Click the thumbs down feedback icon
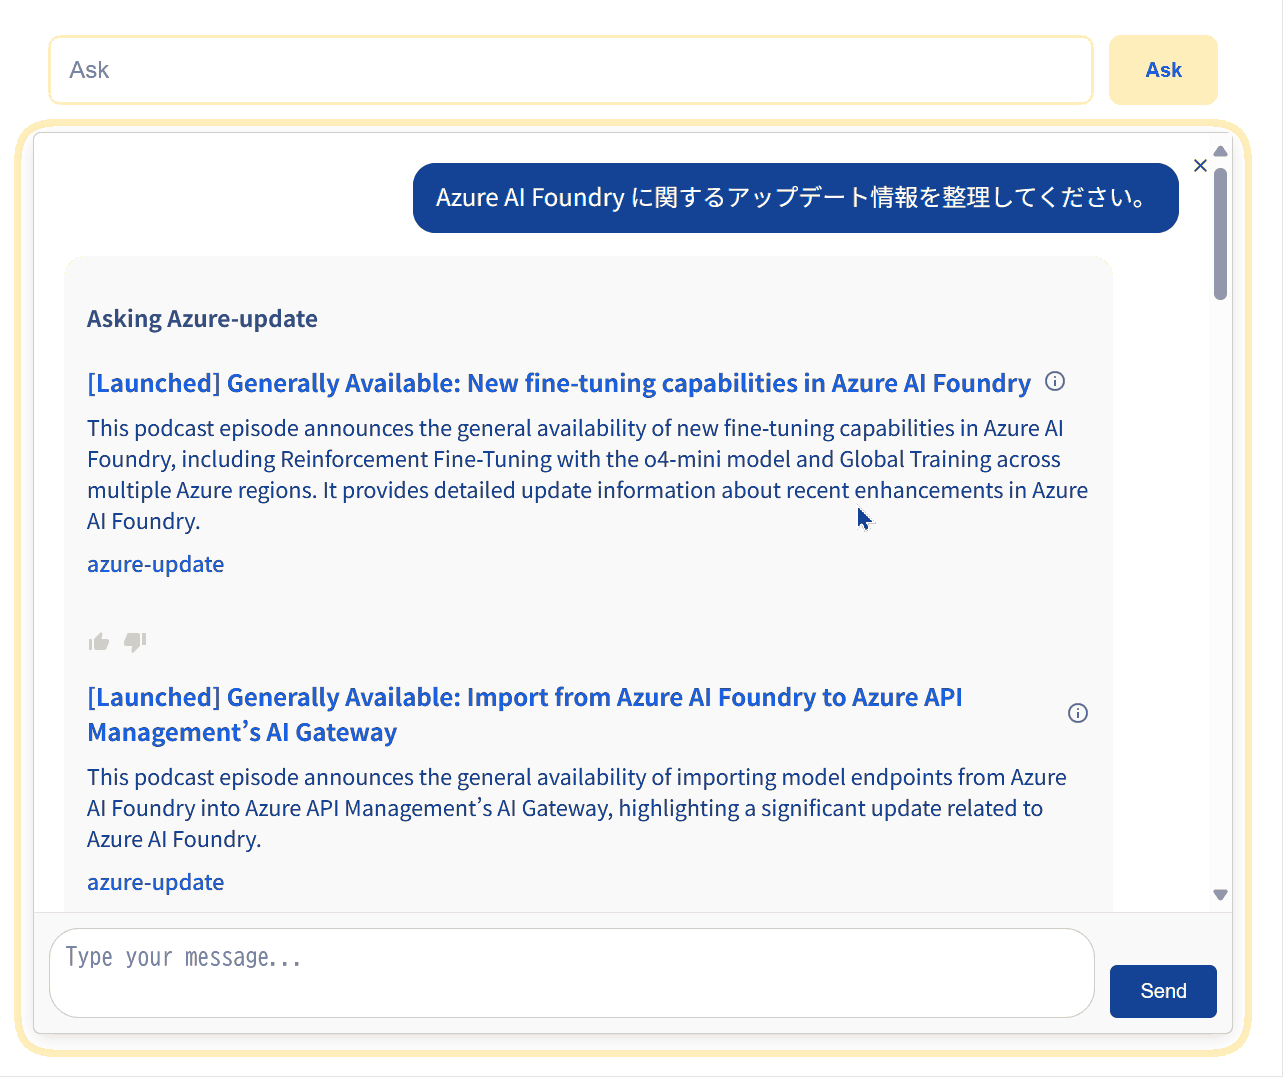 [135, 642]
